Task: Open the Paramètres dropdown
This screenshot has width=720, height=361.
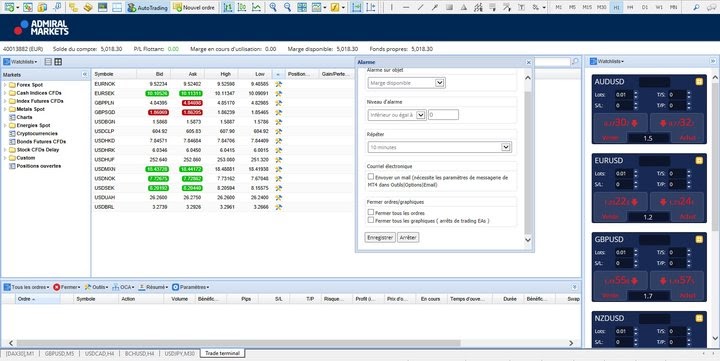Action: (190, 287)
